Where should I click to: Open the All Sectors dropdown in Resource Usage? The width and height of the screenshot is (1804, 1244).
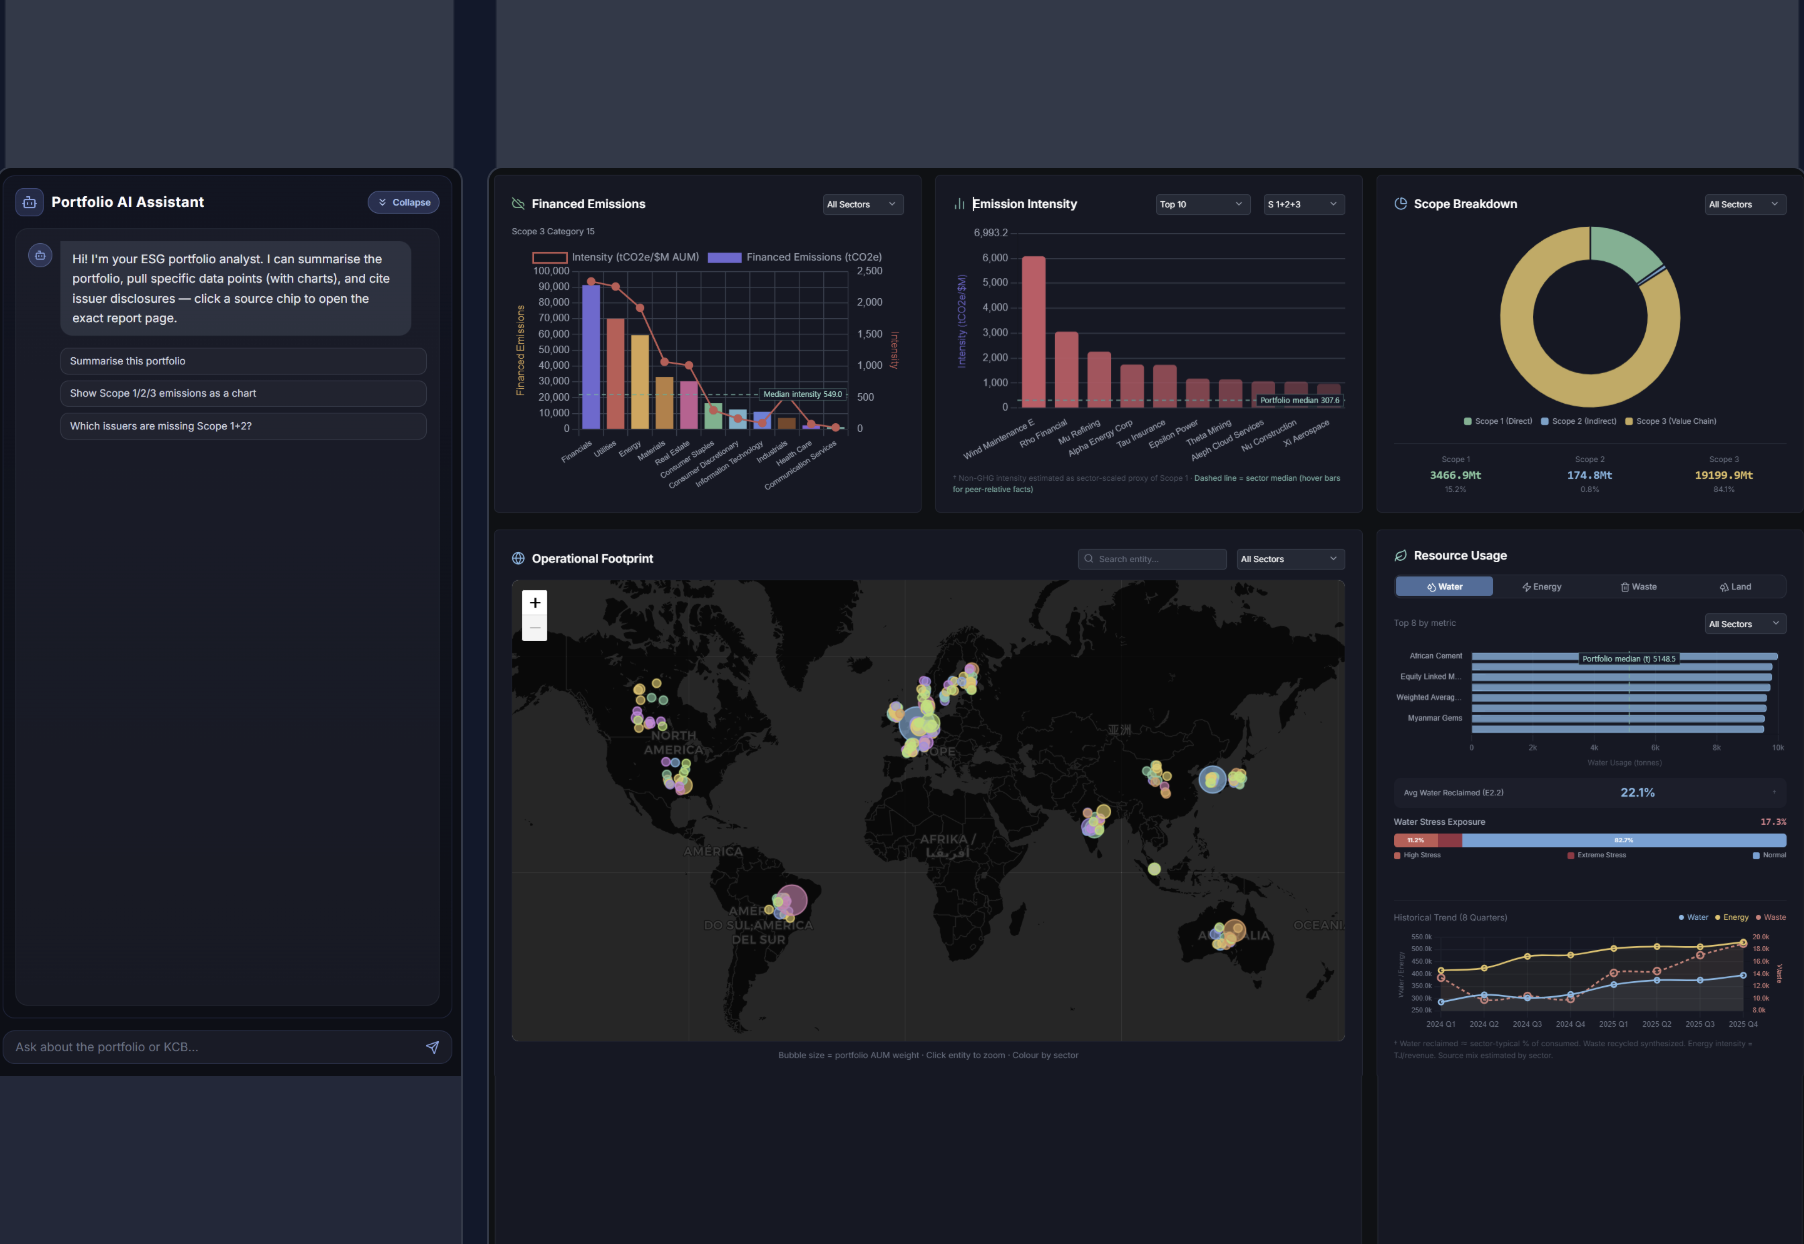click(x=1745, y=624)
